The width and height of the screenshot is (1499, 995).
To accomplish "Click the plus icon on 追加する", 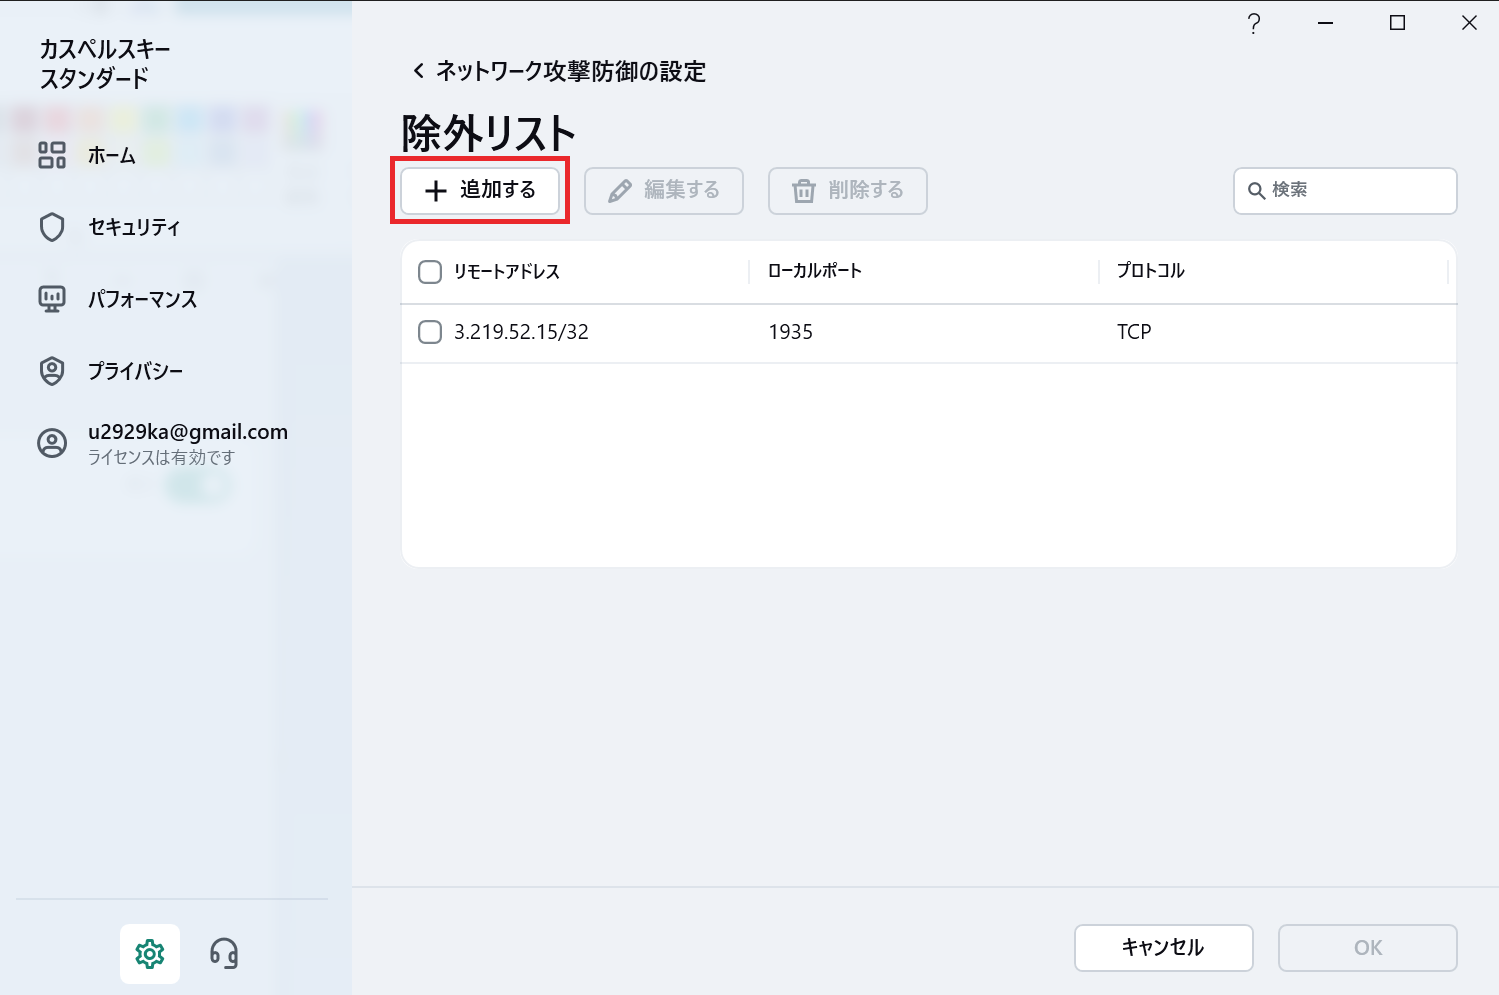I will 435,191.
